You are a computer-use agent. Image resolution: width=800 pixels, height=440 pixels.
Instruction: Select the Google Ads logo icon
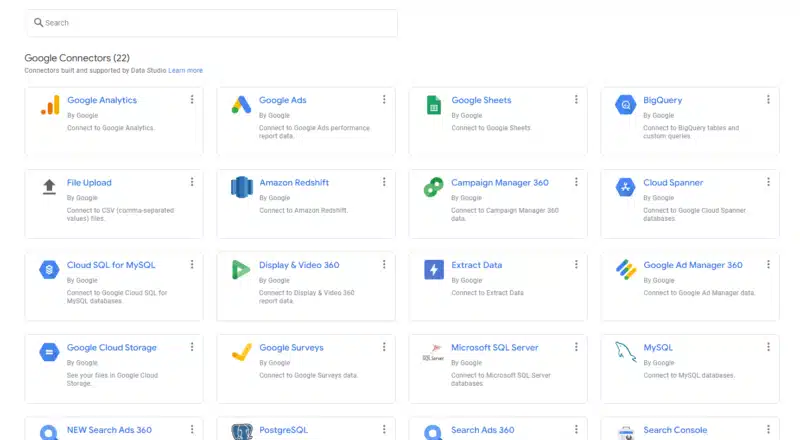(x=241, y=104)
